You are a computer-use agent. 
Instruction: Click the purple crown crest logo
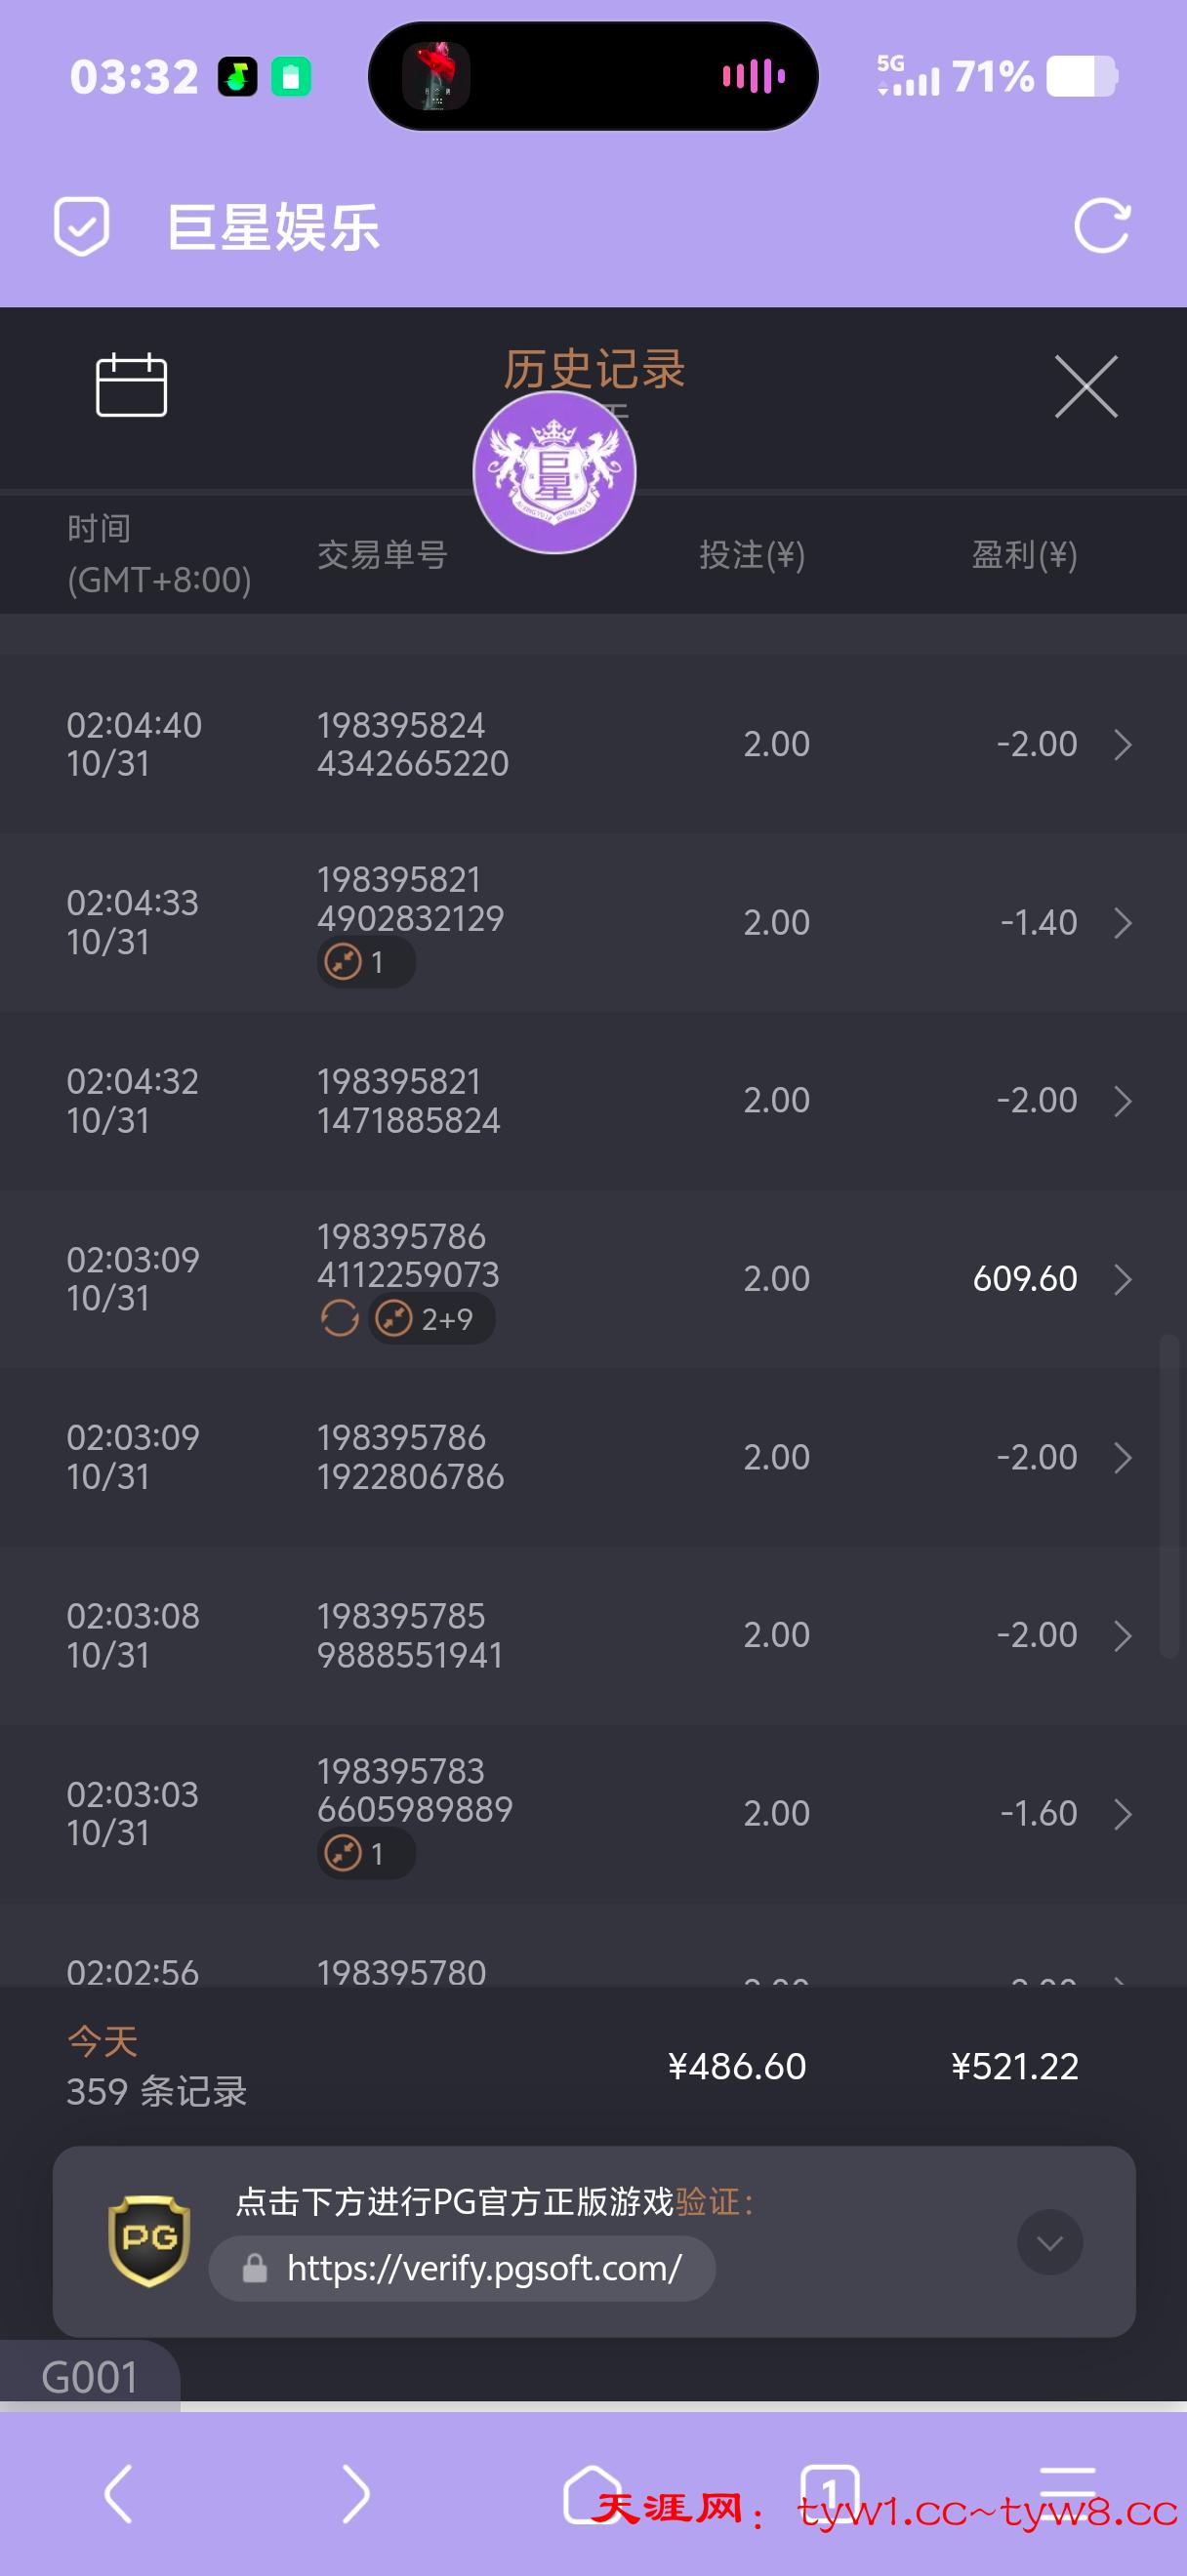(554, 472)
